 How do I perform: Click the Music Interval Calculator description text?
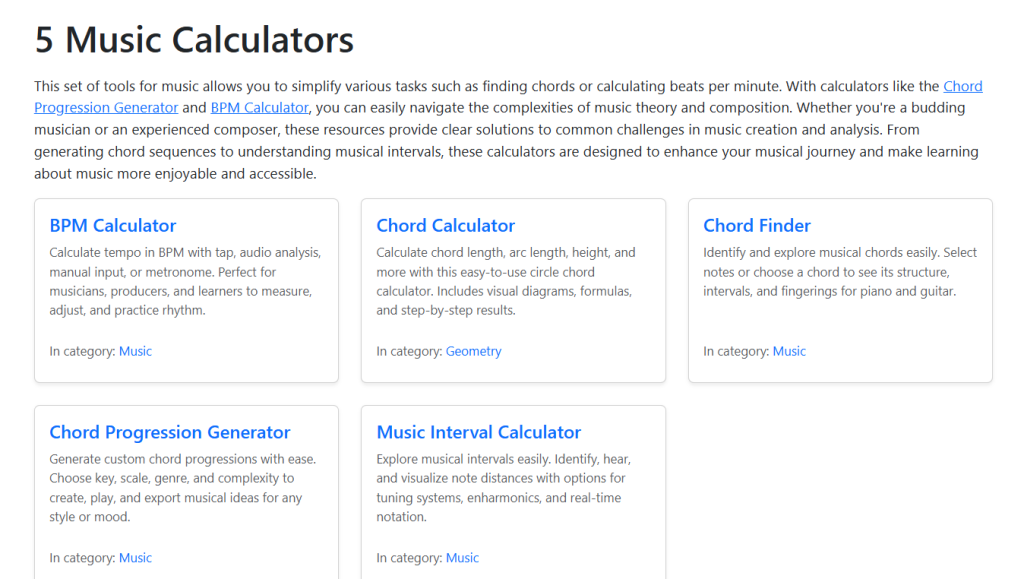503,488
